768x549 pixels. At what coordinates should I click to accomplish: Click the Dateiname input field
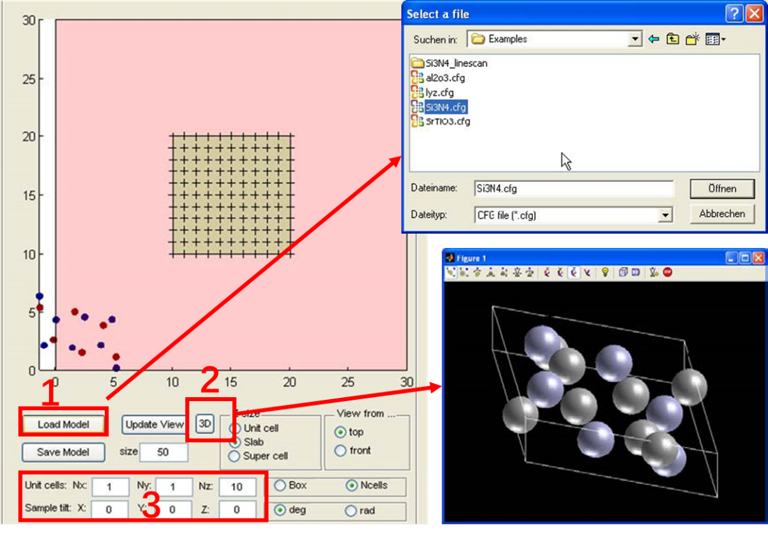[x=574, y=189]
